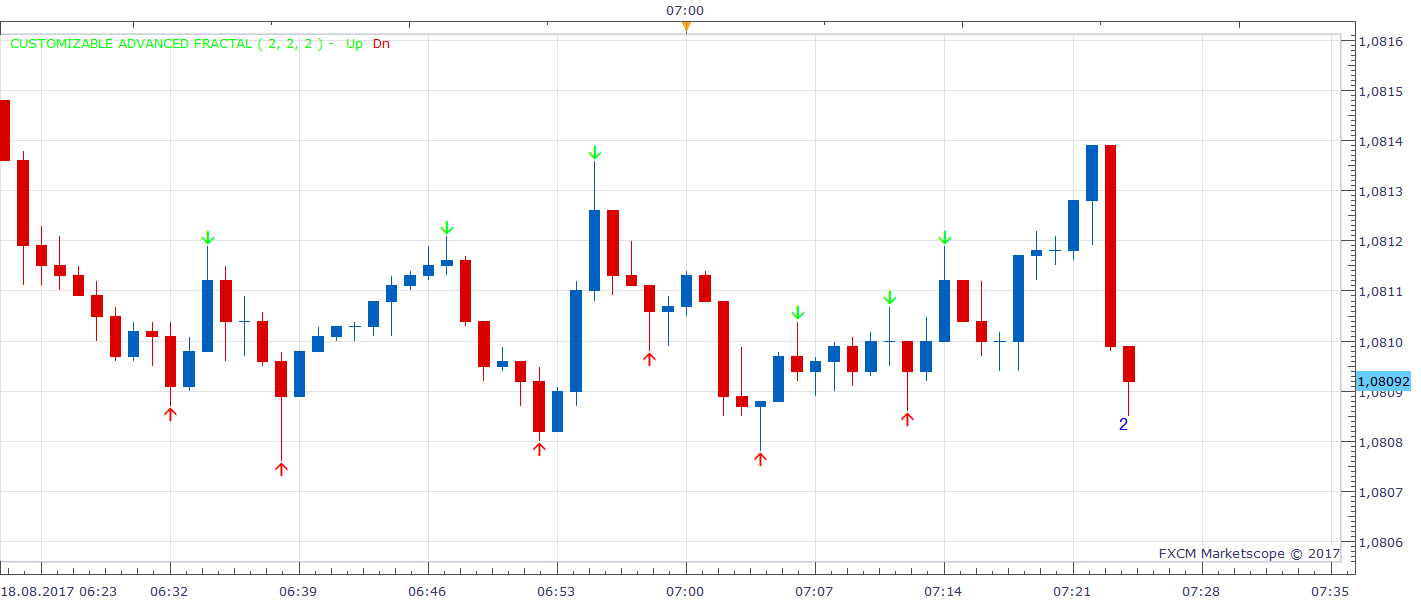Image resolution: width=1421 pixels, height=604 pixels.
Task: Select the red up-arrow under the 06:58 candle
Action: (x=649, y=359)
